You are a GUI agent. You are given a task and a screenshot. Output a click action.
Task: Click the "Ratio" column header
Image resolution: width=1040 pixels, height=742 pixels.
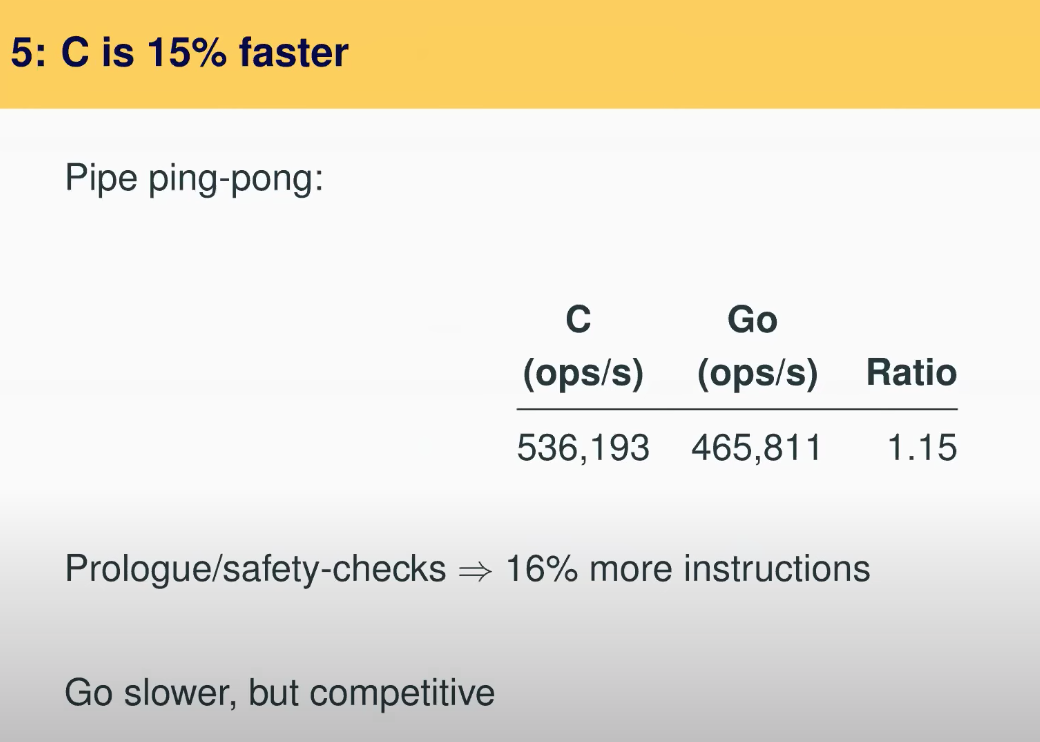[x=911, y=373]
